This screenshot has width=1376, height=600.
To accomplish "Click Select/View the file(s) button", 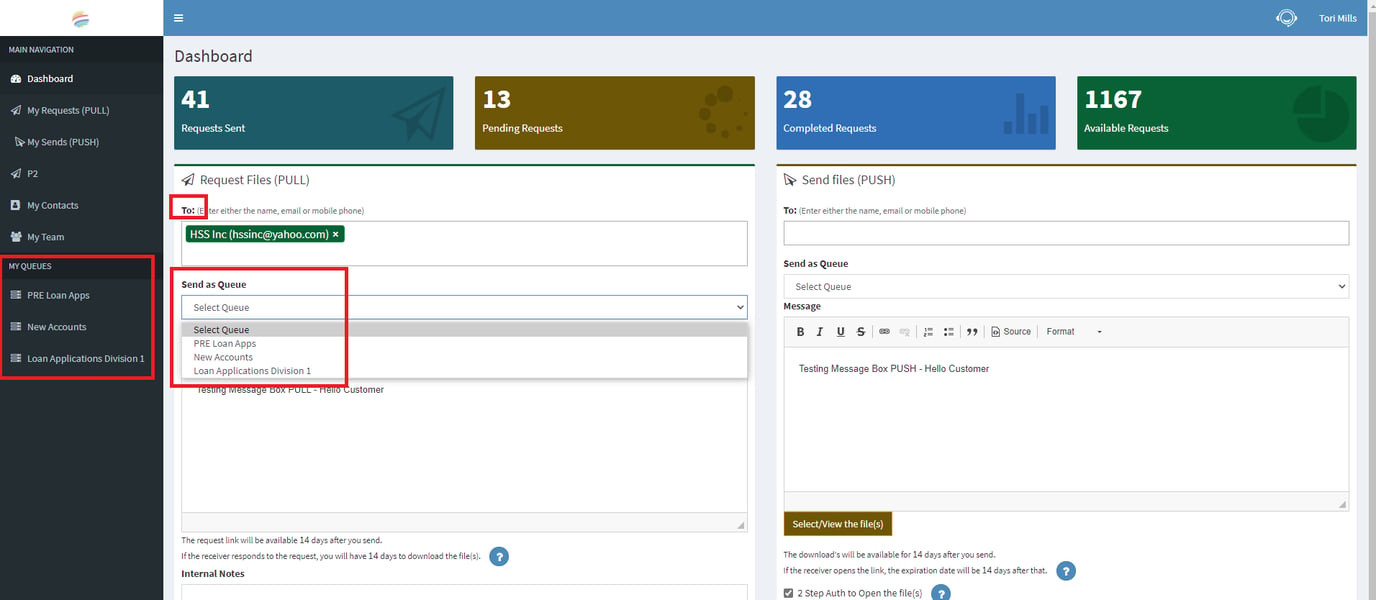I will (838, 524).
